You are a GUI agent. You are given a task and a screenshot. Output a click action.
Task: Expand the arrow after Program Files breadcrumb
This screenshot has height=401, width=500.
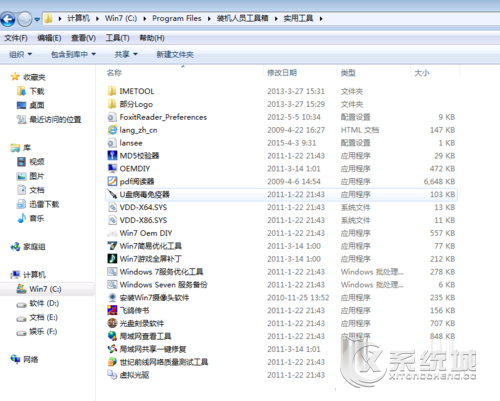coord(209,19)
